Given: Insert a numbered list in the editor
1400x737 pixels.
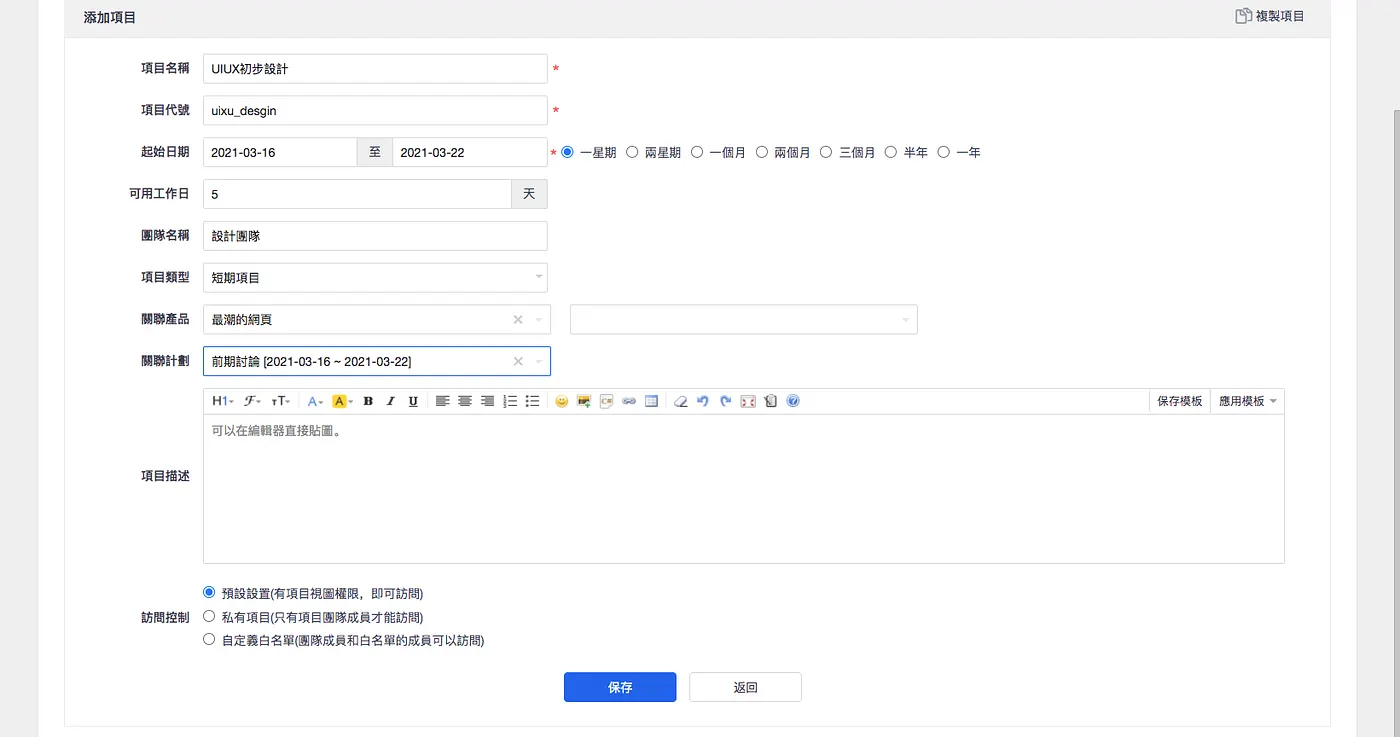Looking at the screenshot, I should pos(510,401).
